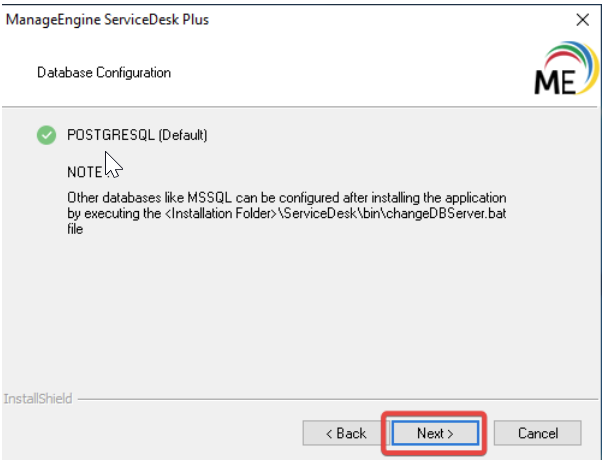Click the colored arcs above the ME logo
The height and width of the screenshot is (461, 605).
point(567,57)
